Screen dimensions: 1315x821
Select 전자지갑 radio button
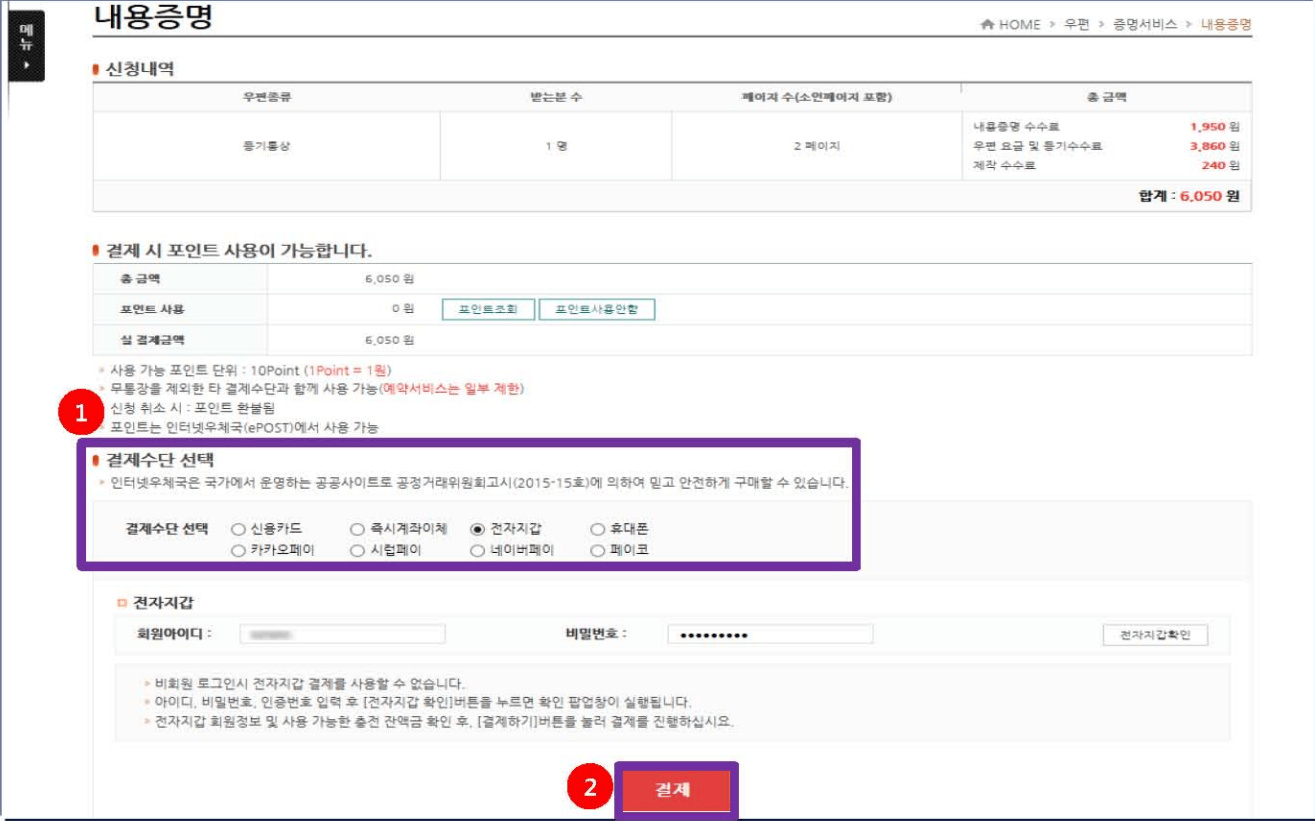coord(477,529)
